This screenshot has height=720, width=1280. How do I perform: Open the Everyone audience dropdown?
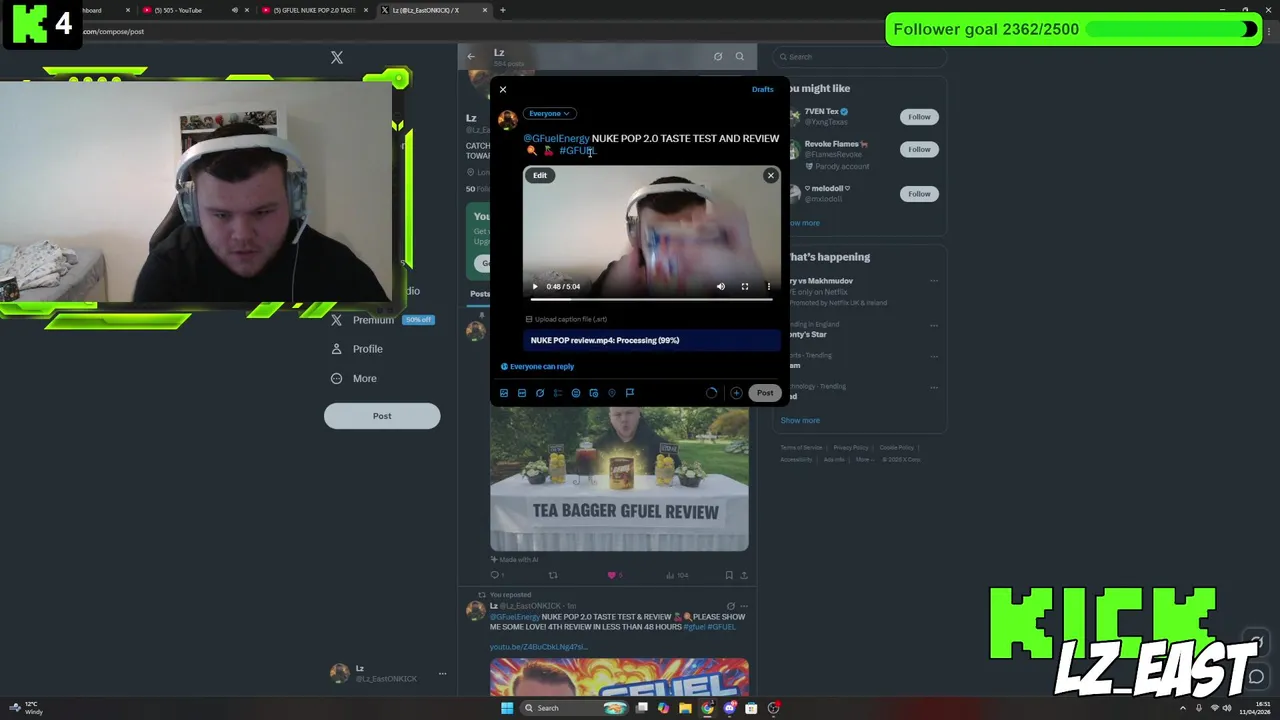(x=549, y=113)
